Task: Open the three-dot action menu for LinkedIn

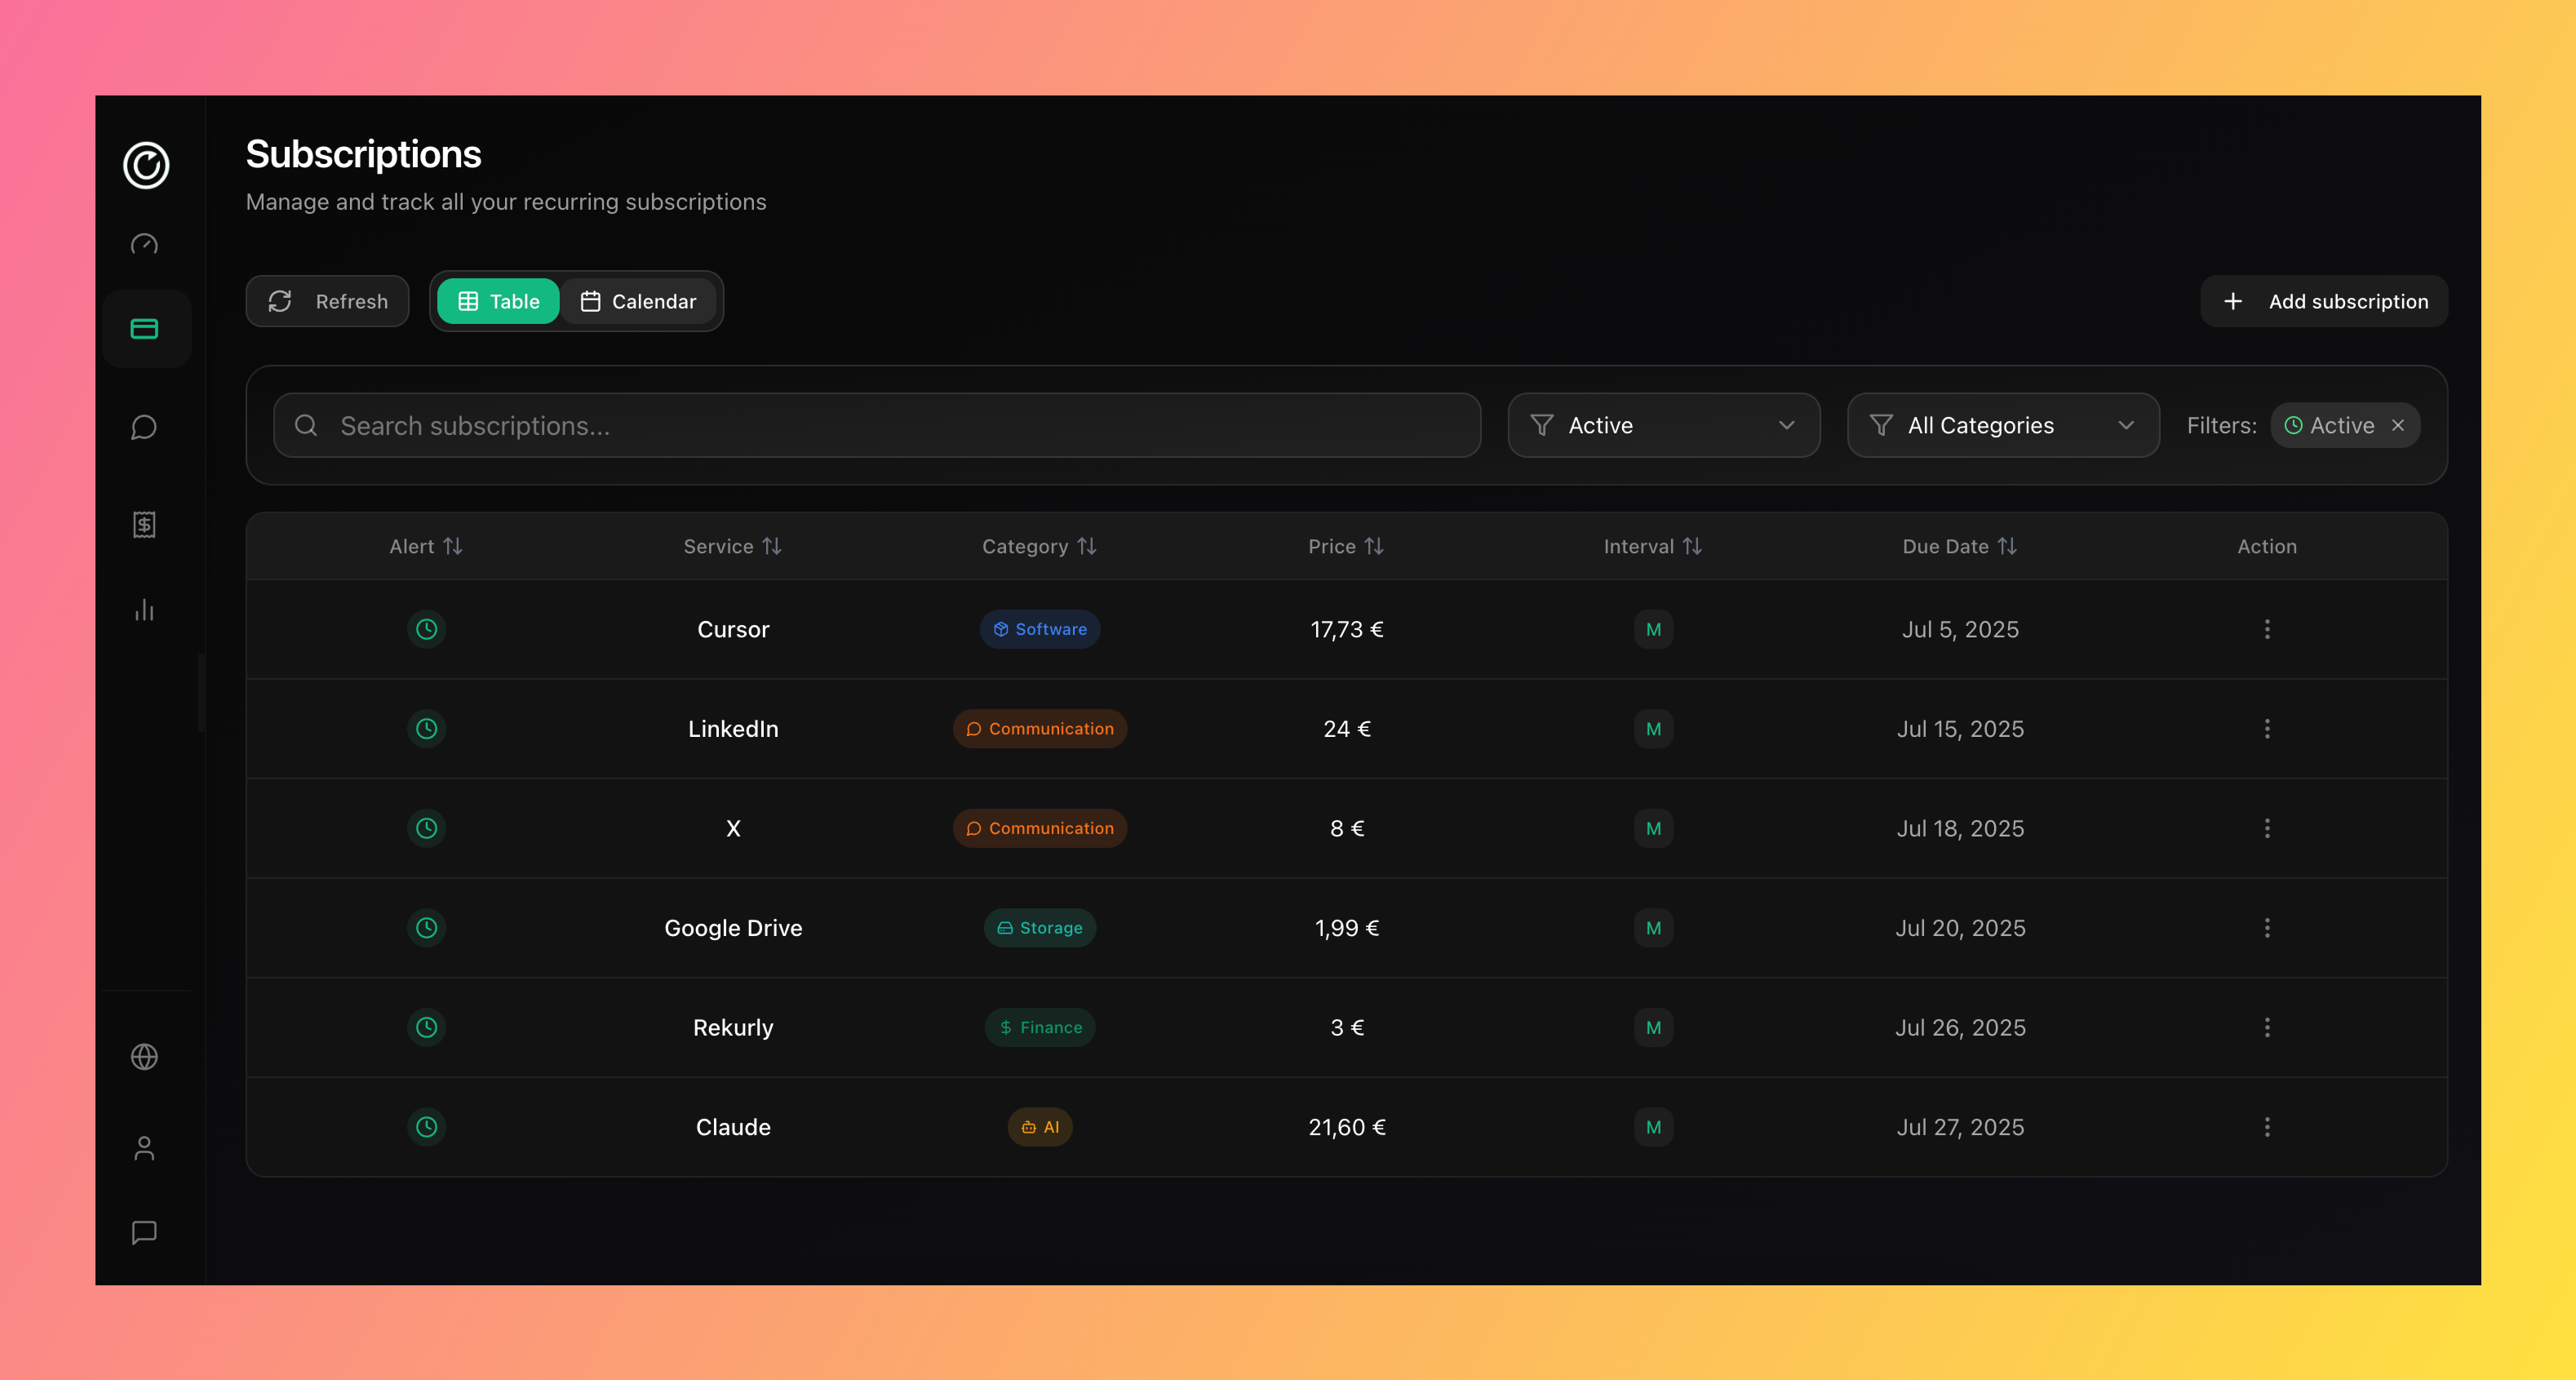Action: 2267,729
